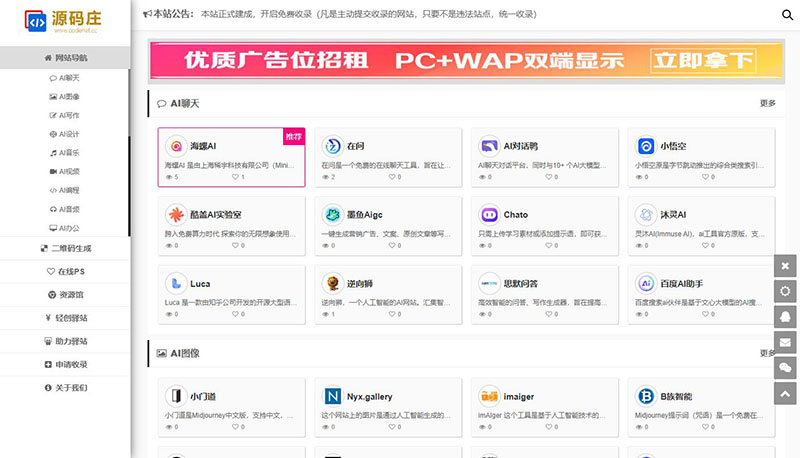Screen dimensions: 800x458
Task: Like the 小悟空 card heart icon
Action: (705, 177)
